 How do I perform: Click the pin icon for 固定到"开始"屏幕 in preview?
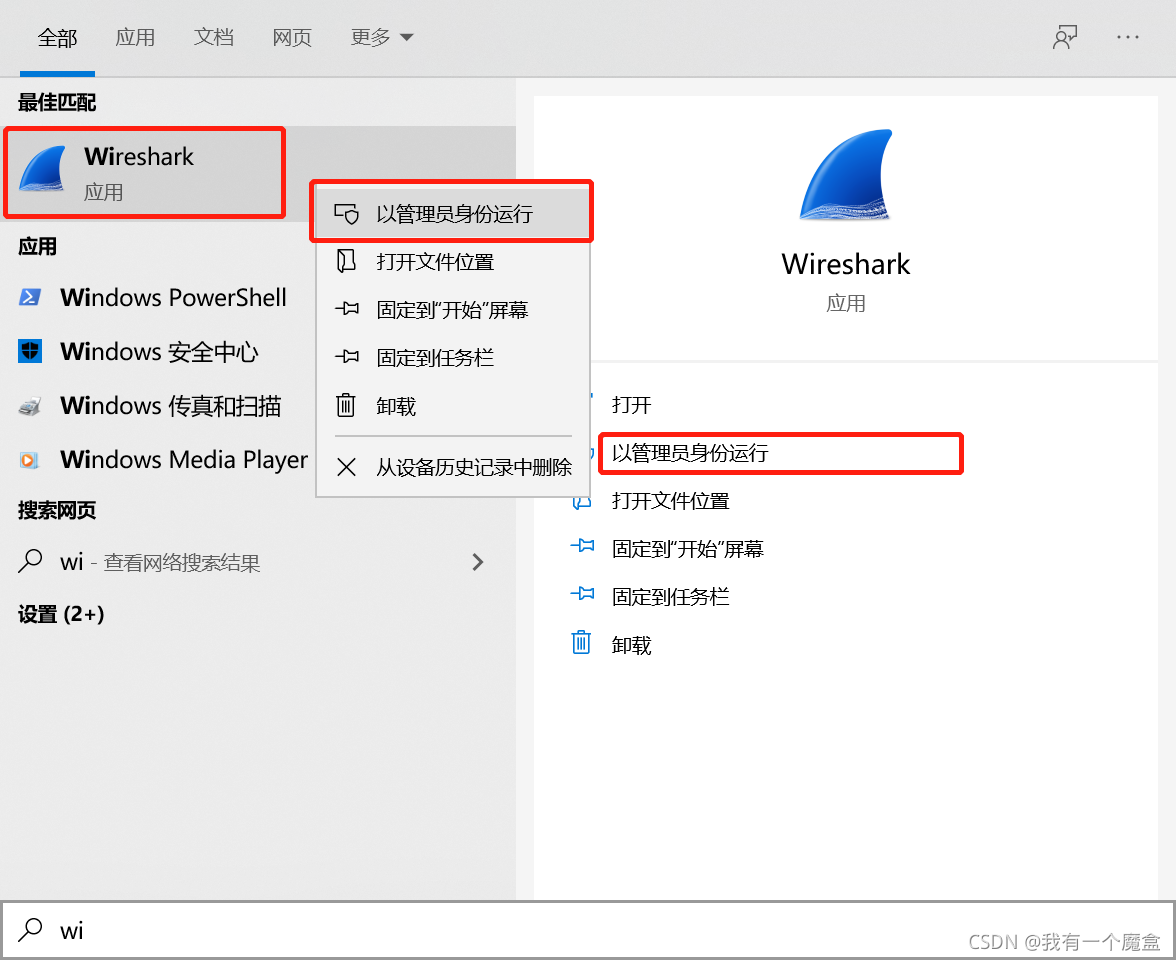point(582,546)
